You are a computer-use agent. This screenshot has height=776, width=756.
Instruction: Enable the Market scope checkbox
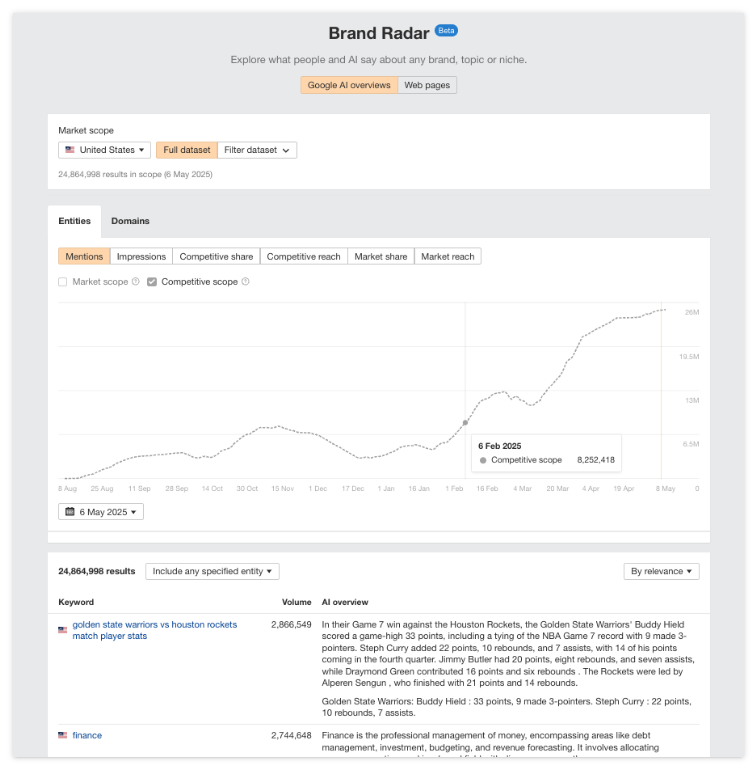click(x=62, y=282)
